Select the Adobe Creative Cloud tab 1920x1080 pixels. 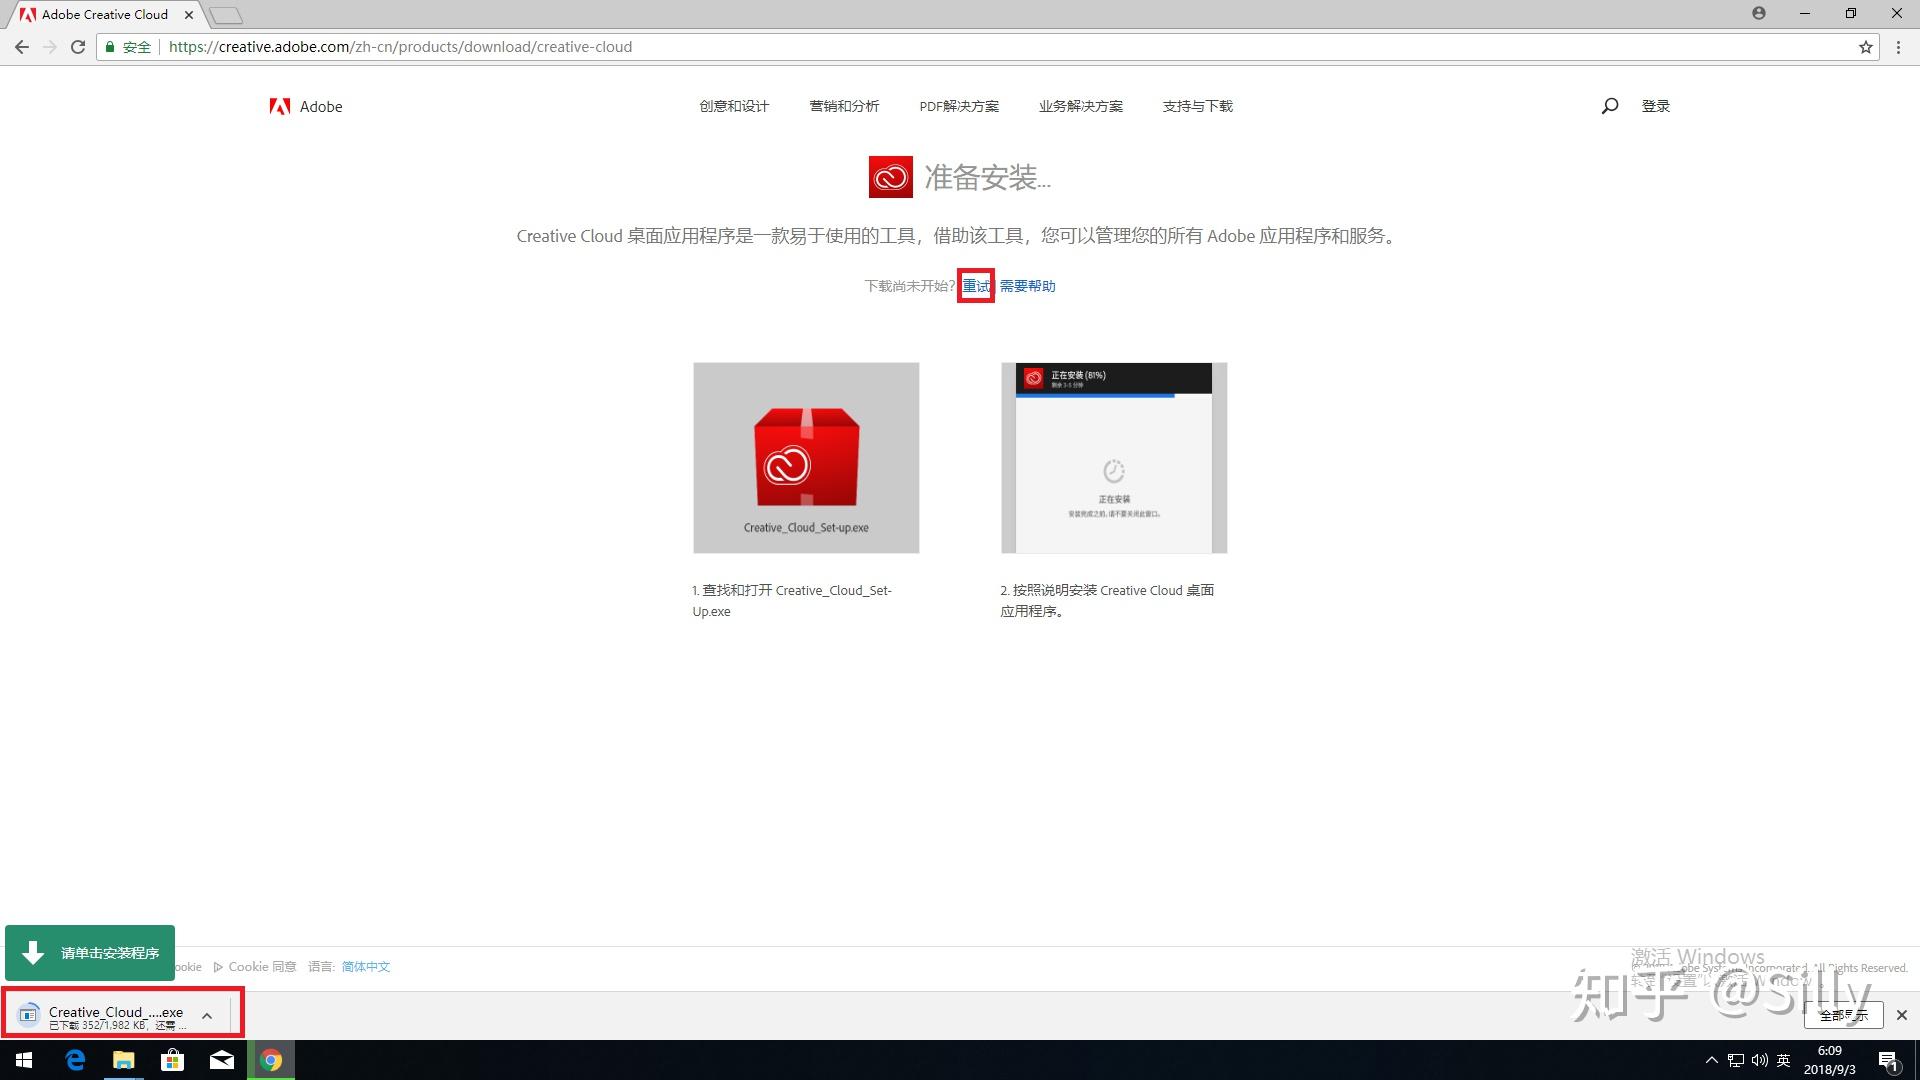(105, 15)
